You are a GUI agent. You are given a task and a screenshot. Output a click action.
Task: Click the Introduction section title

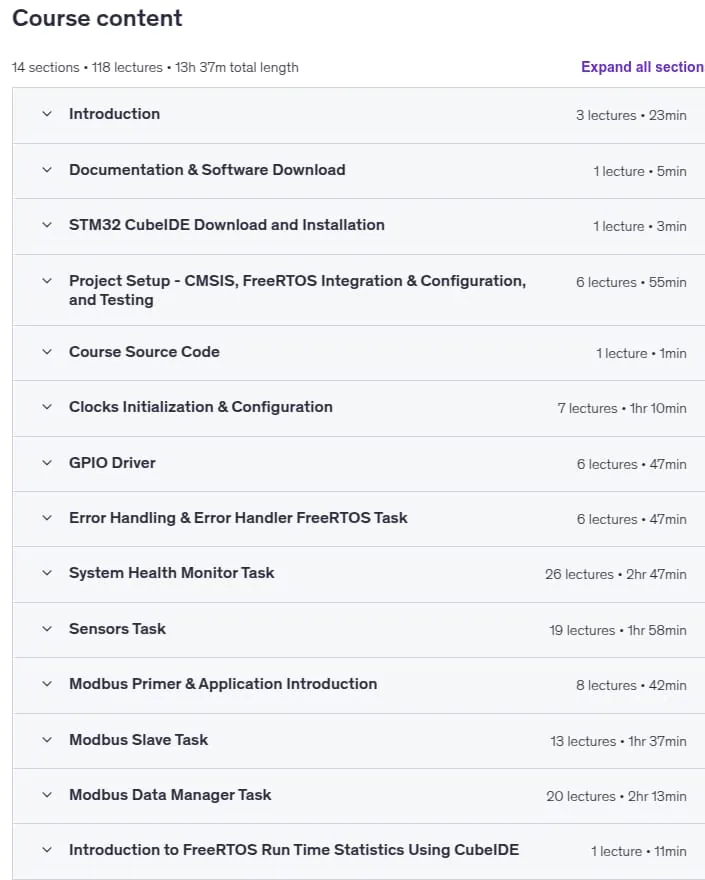click(x=115, y=113)
